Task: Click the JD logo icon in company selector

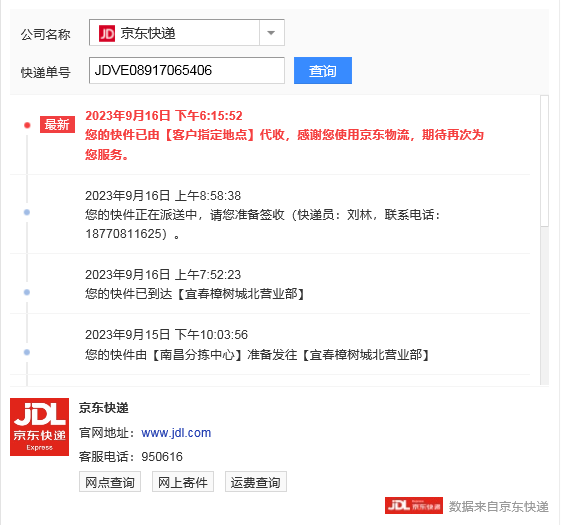Action: (107, 33)
